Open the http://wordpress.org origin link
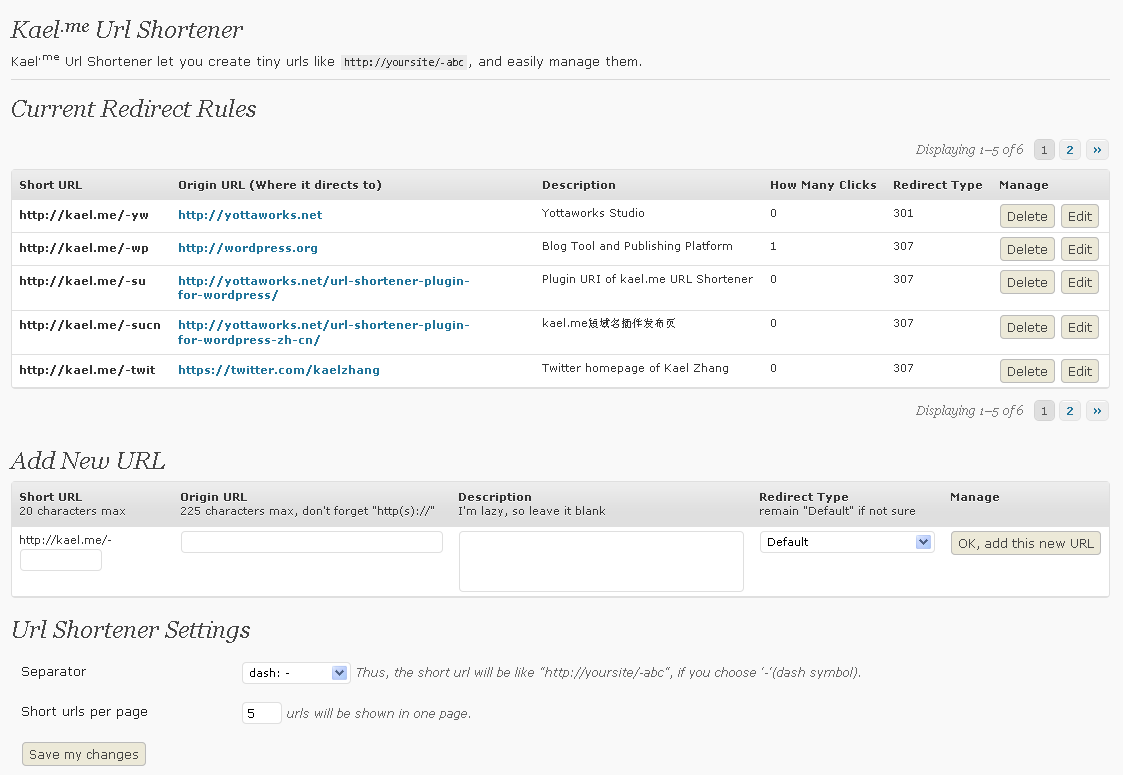 pos(248,248)
